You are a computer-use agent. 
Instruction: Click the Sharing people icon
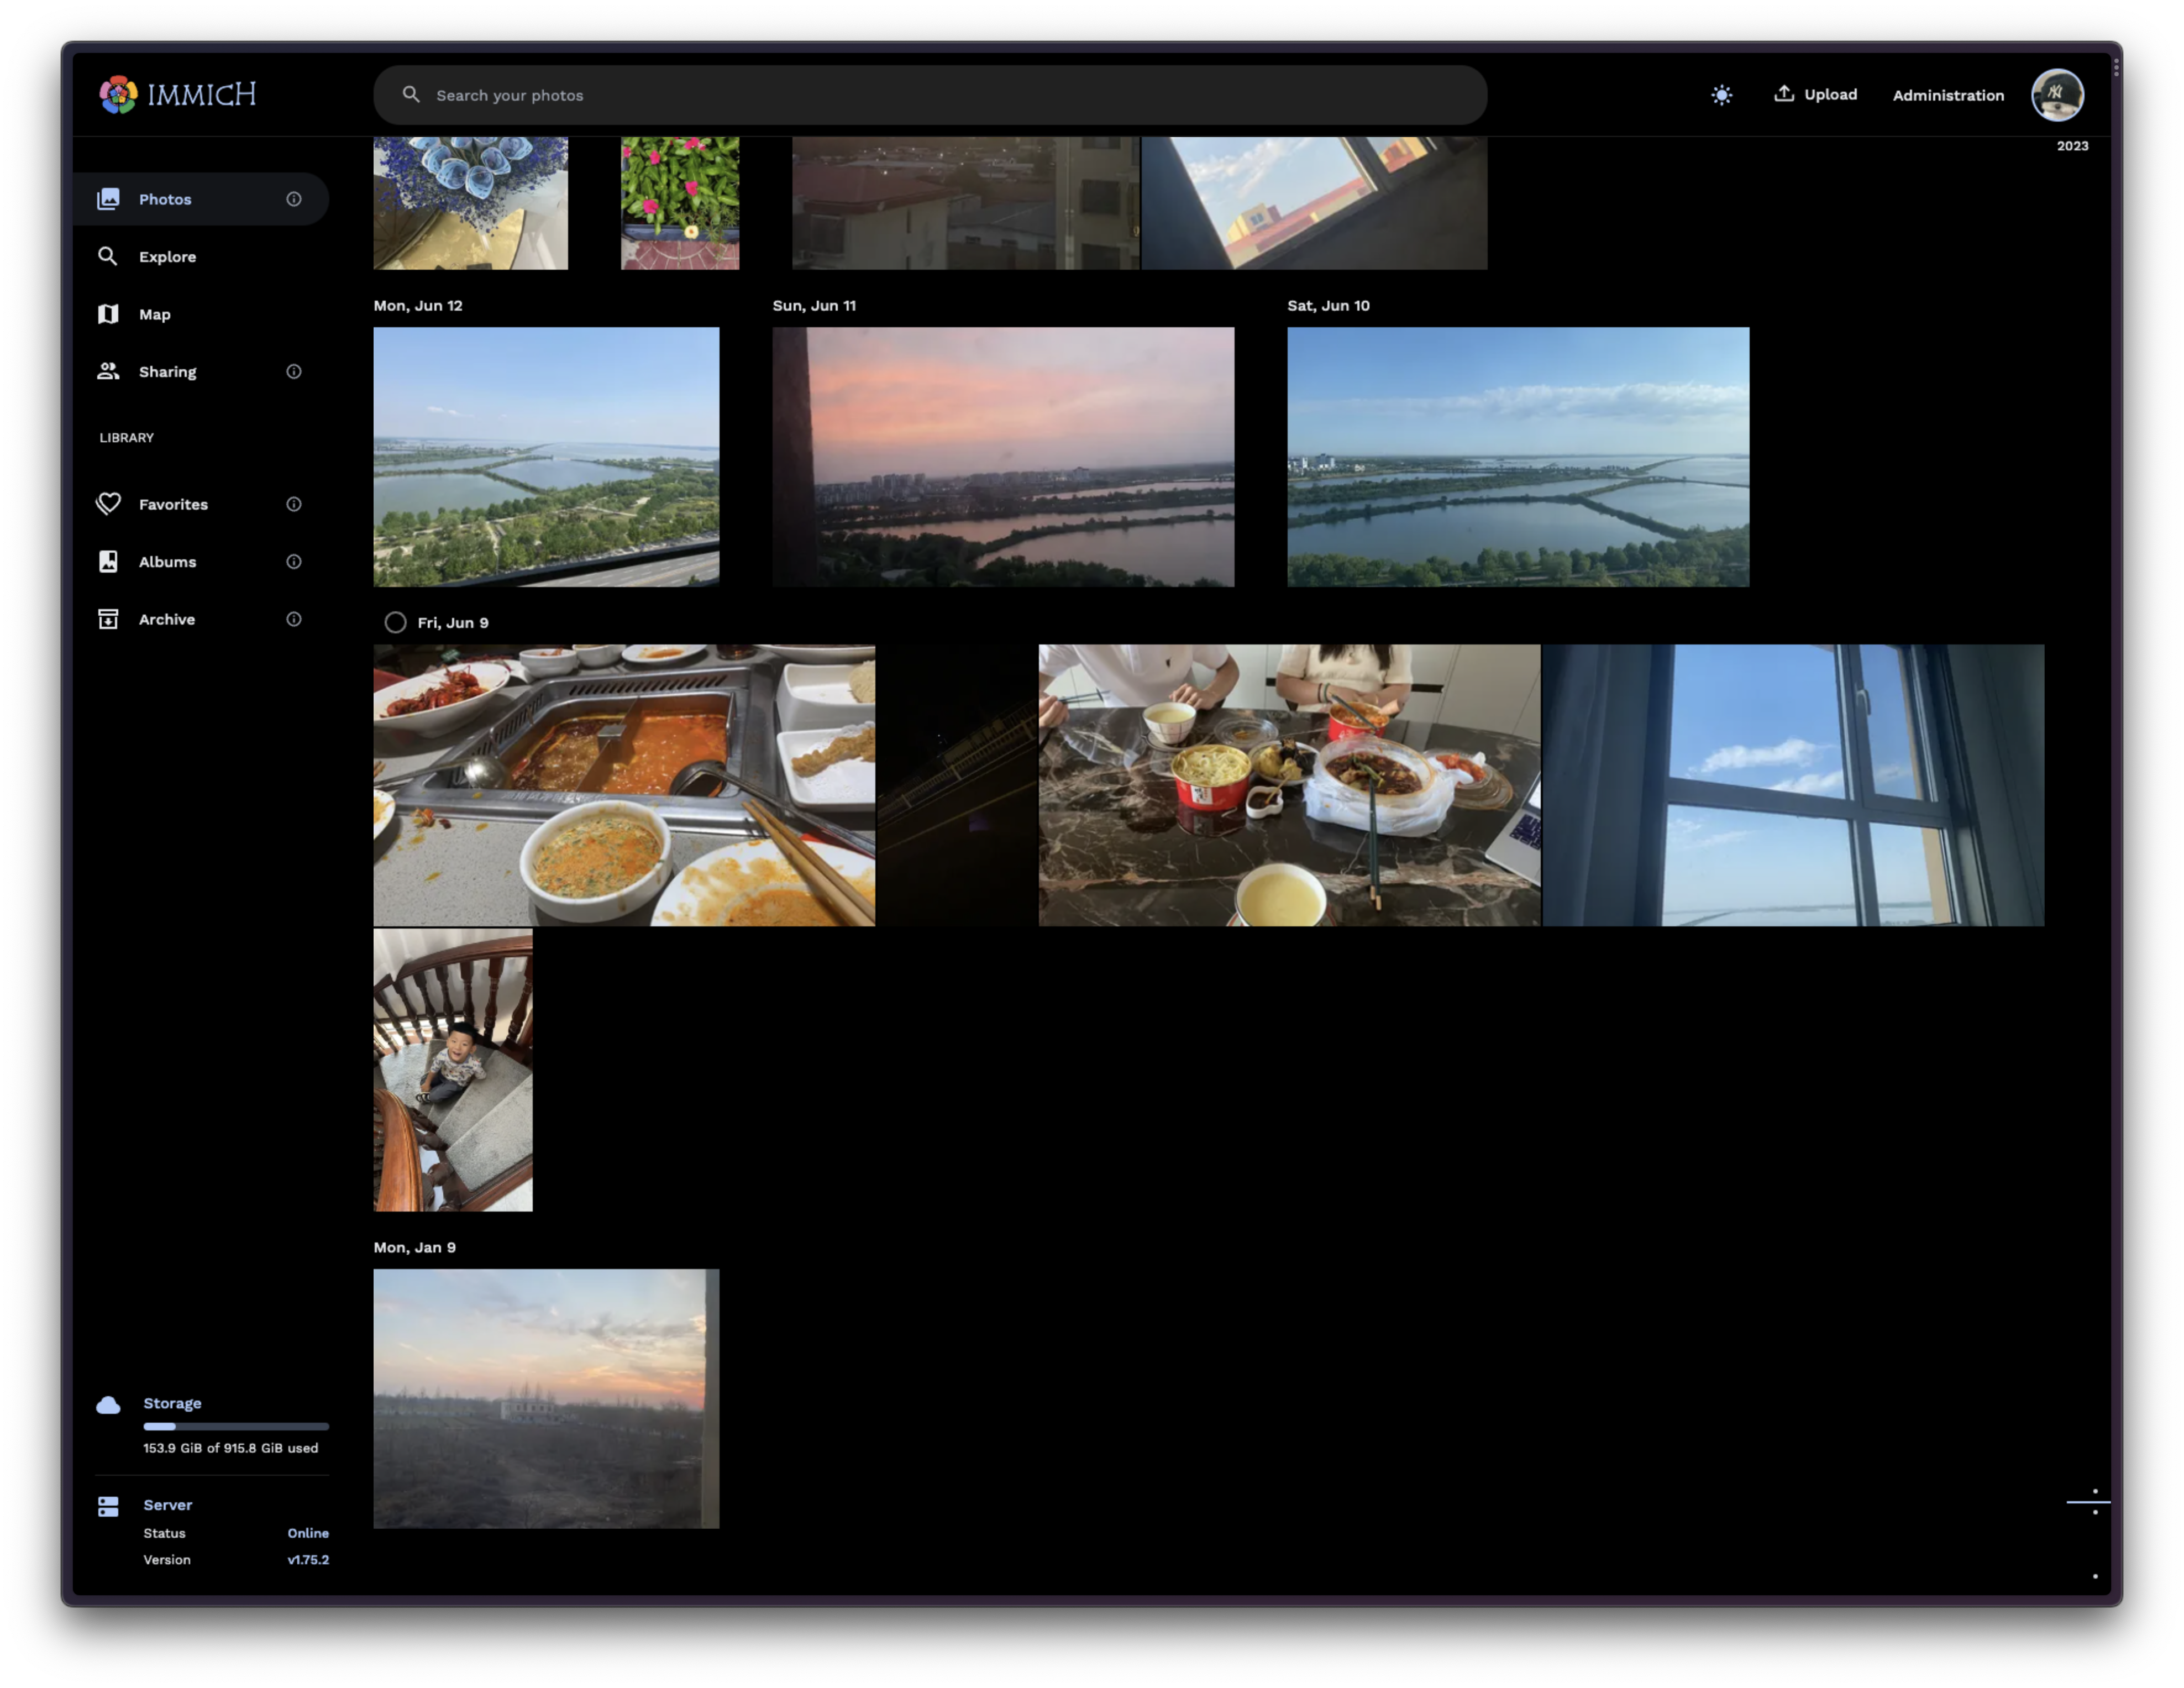pos(108,372)
